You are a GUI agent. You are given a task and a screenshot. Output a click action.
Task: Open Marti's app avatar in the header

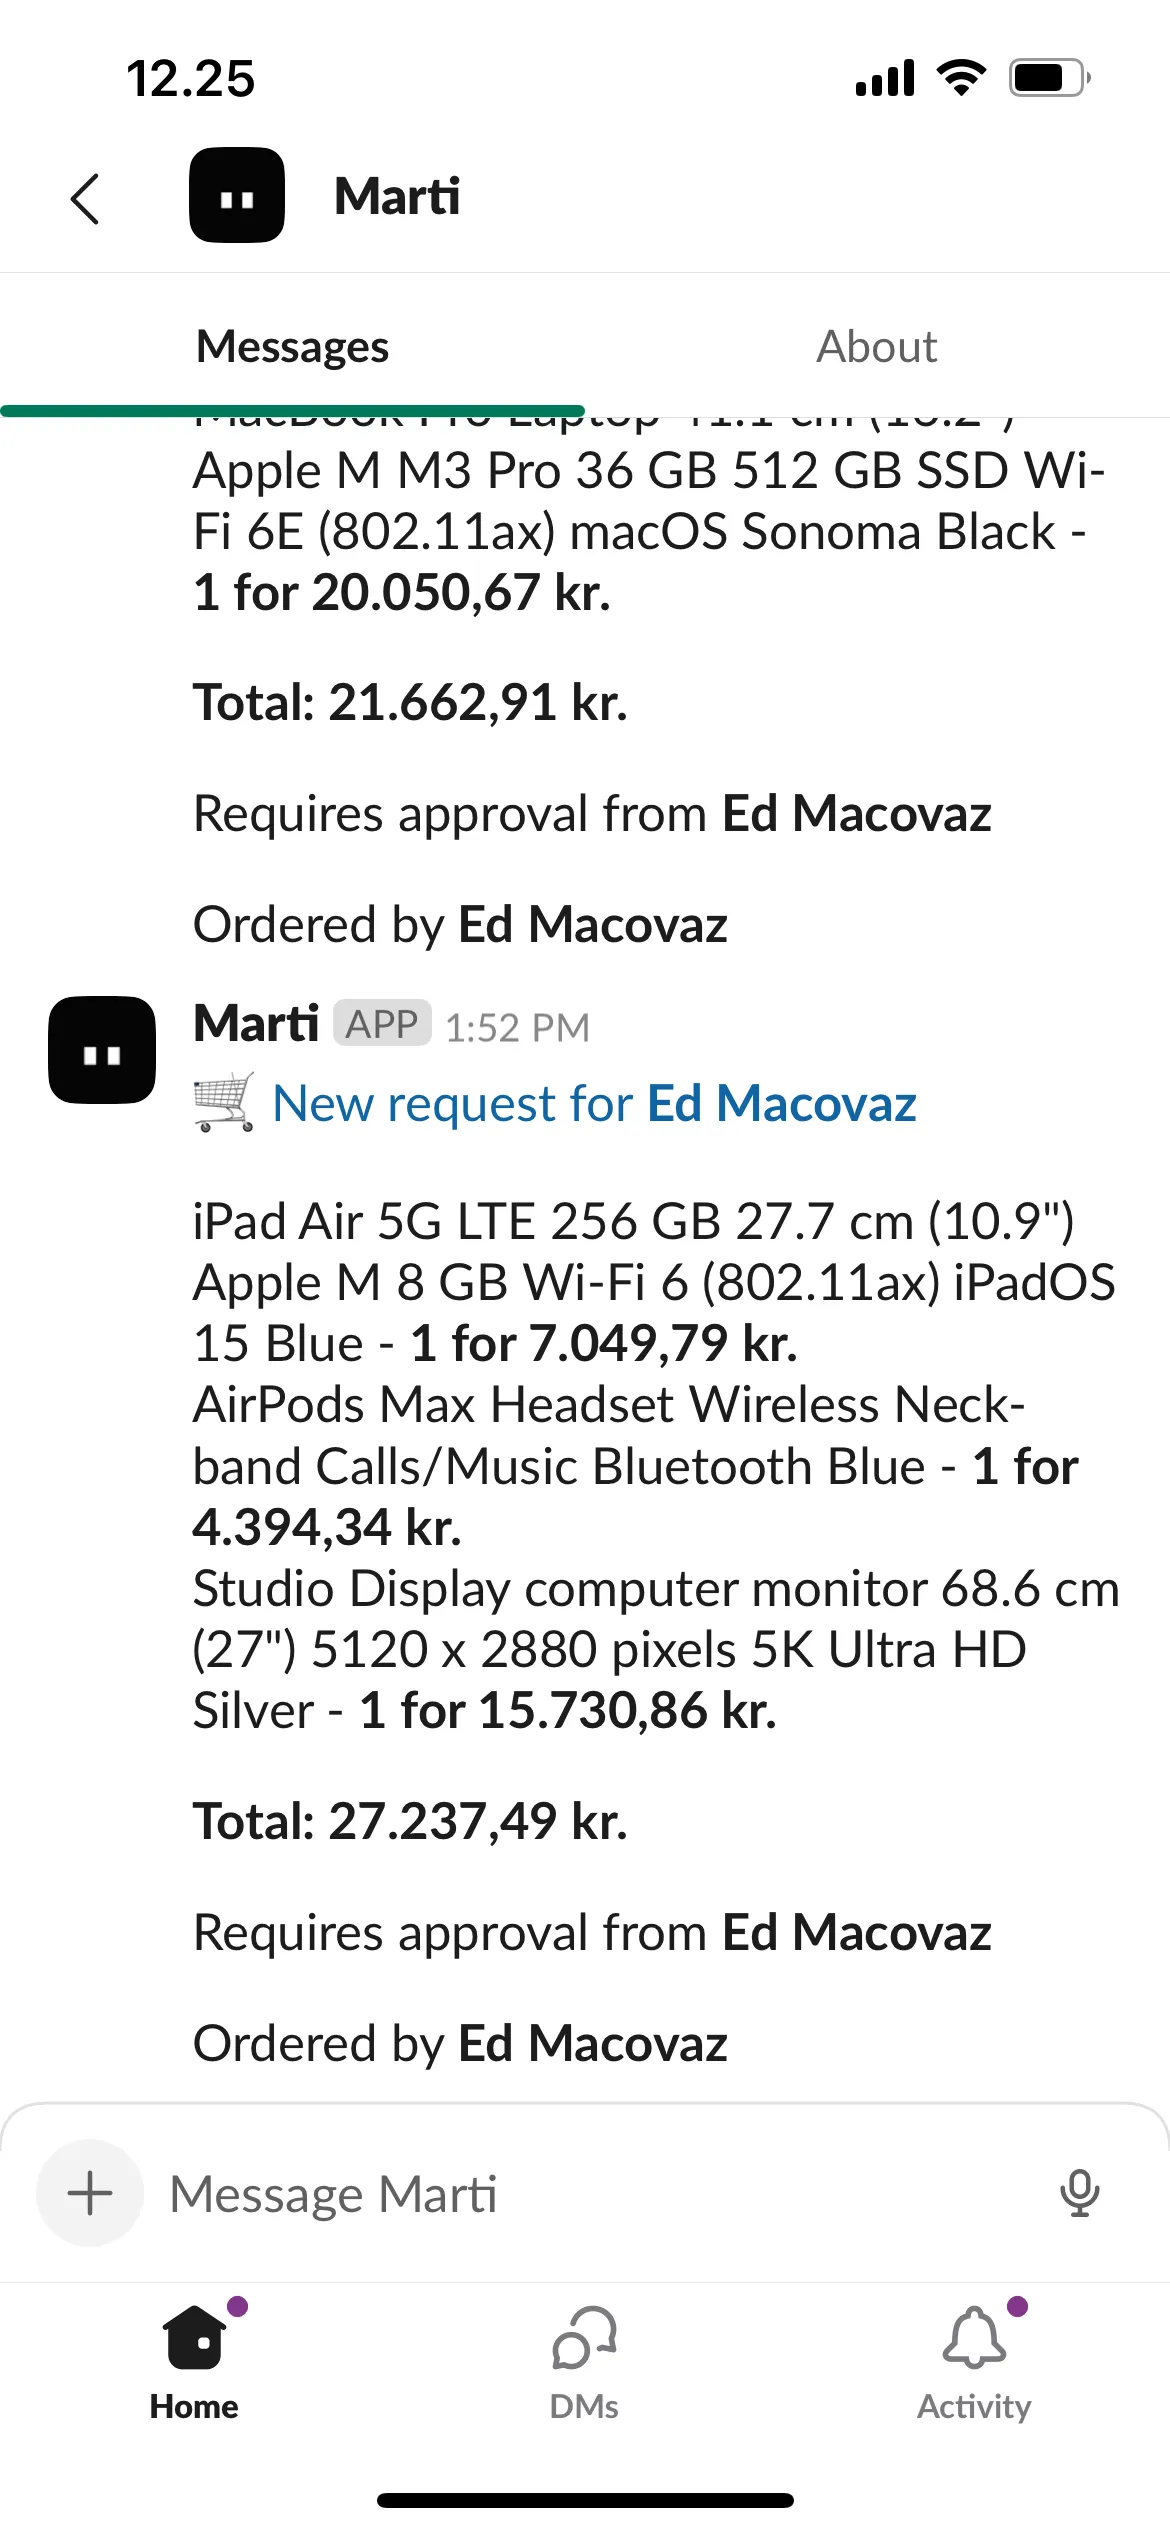(x=237, y=195)
